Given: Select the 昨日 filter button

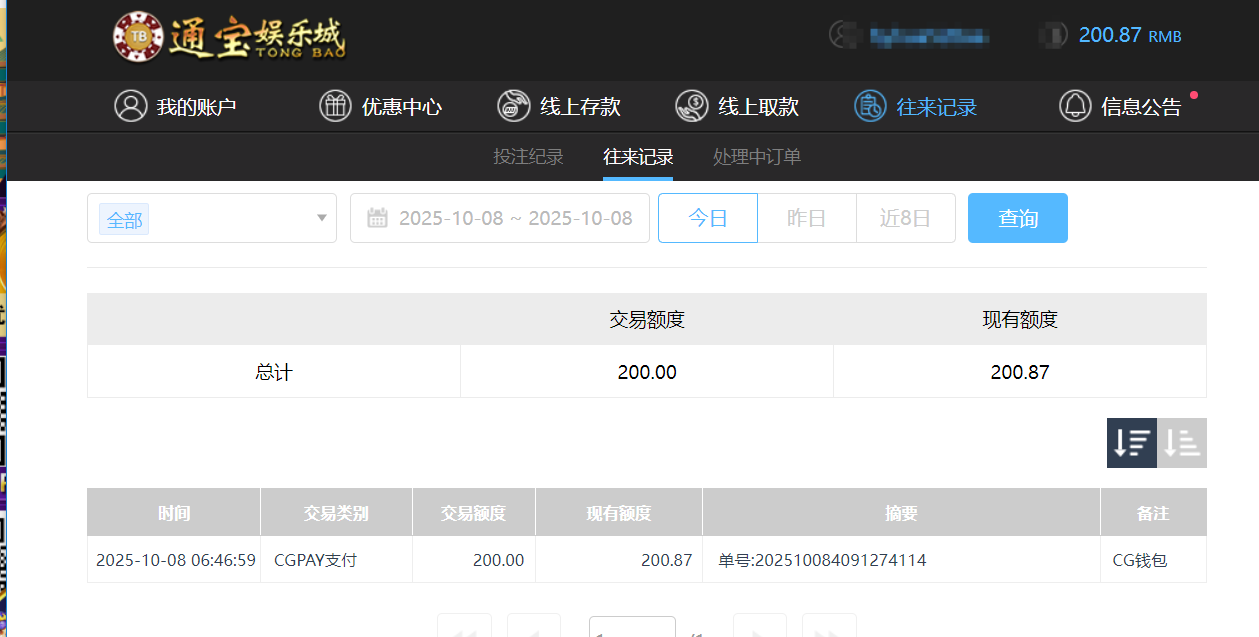Looking at the screenshot, I should click(806, 217).
